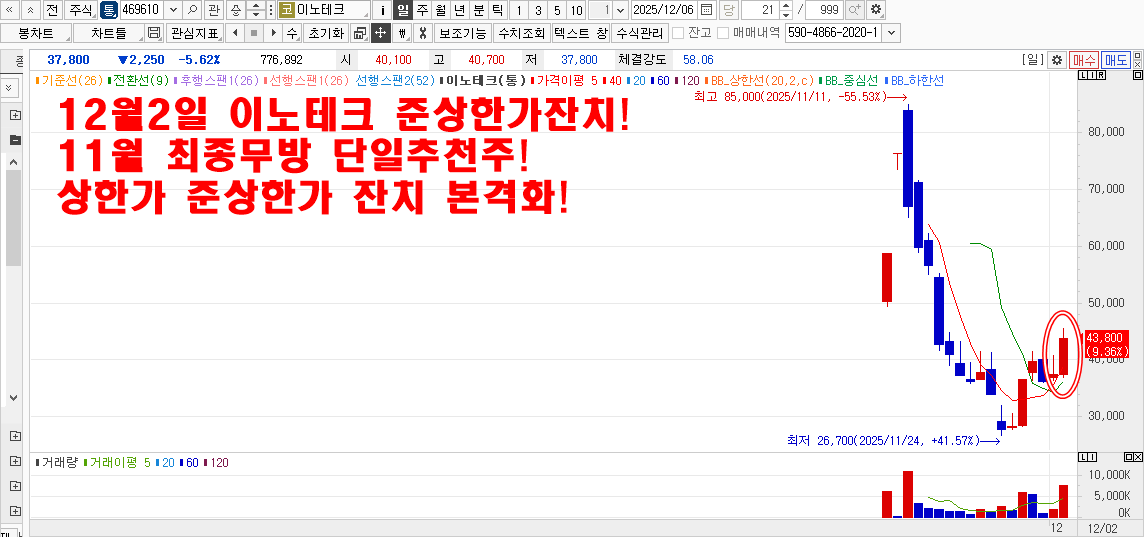Open the calendar date picker icon

(x=707, y=10)
